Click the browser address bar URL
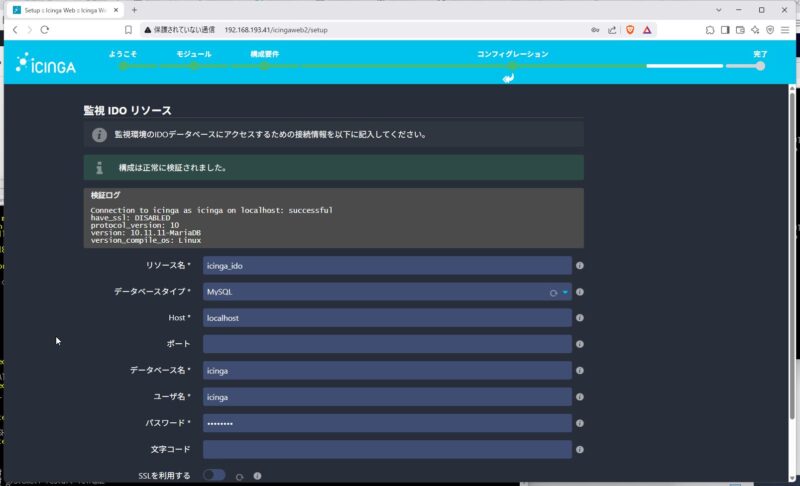This screenshot has width=800, height=486. [x=276, y=30]
